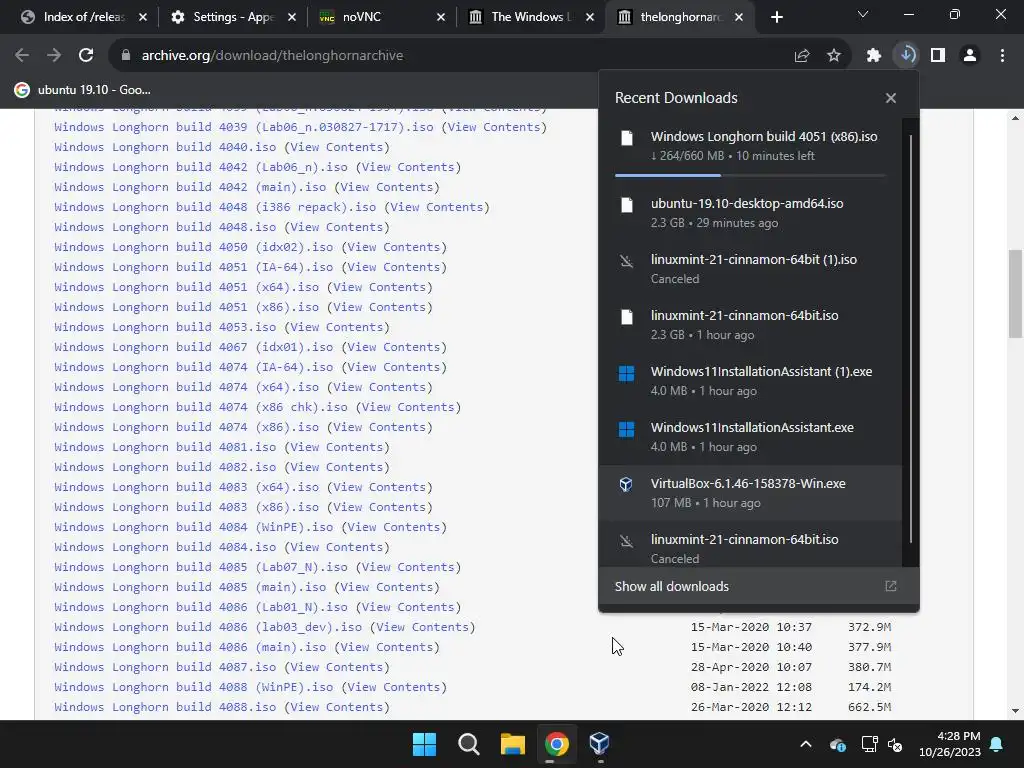Select canceled linuxmint-21-cinnamon-64bit (1).iso entry
The height and width of the screenshot is (768, 1024).
[750, 269]
